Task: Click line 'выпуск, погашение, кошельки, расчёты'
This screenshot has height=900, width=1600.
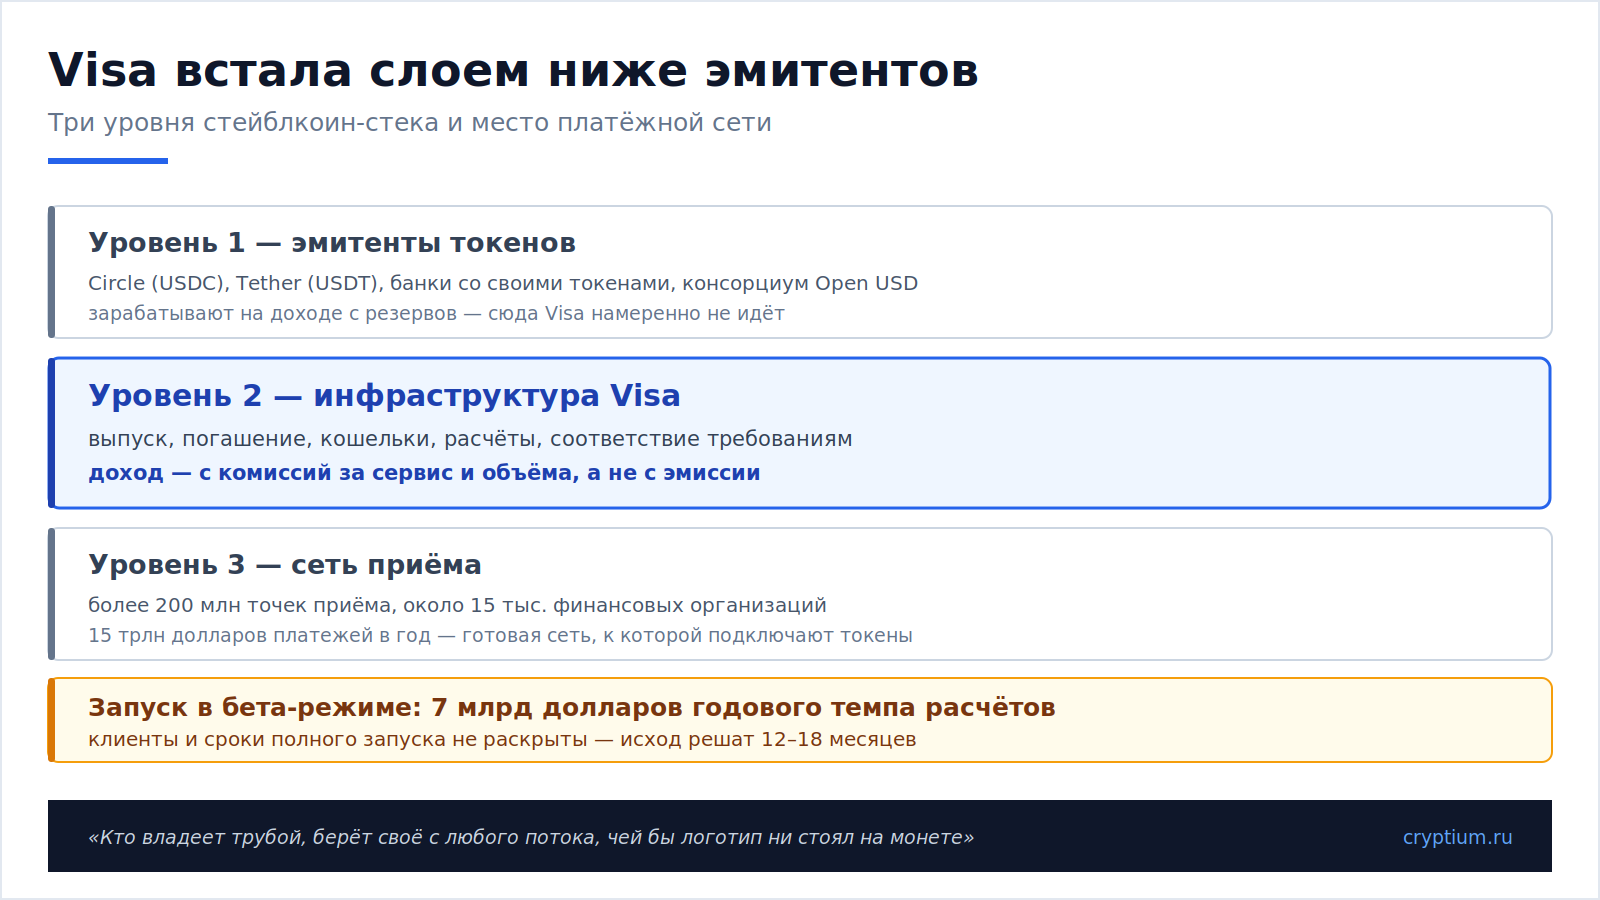Action: [x=470, y=439]
